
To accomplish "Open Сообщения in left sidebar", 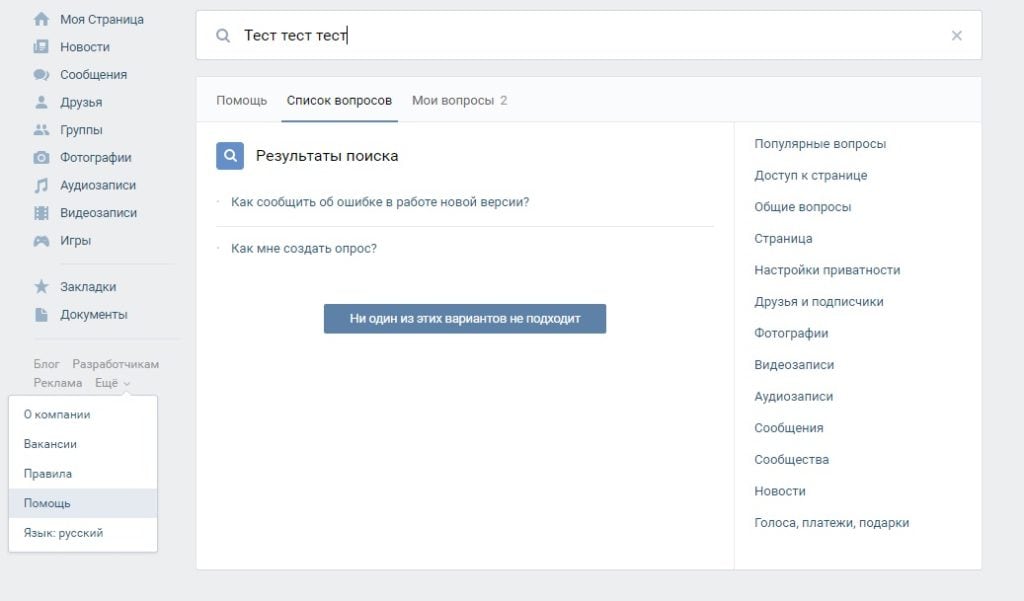I will [93, 74].
